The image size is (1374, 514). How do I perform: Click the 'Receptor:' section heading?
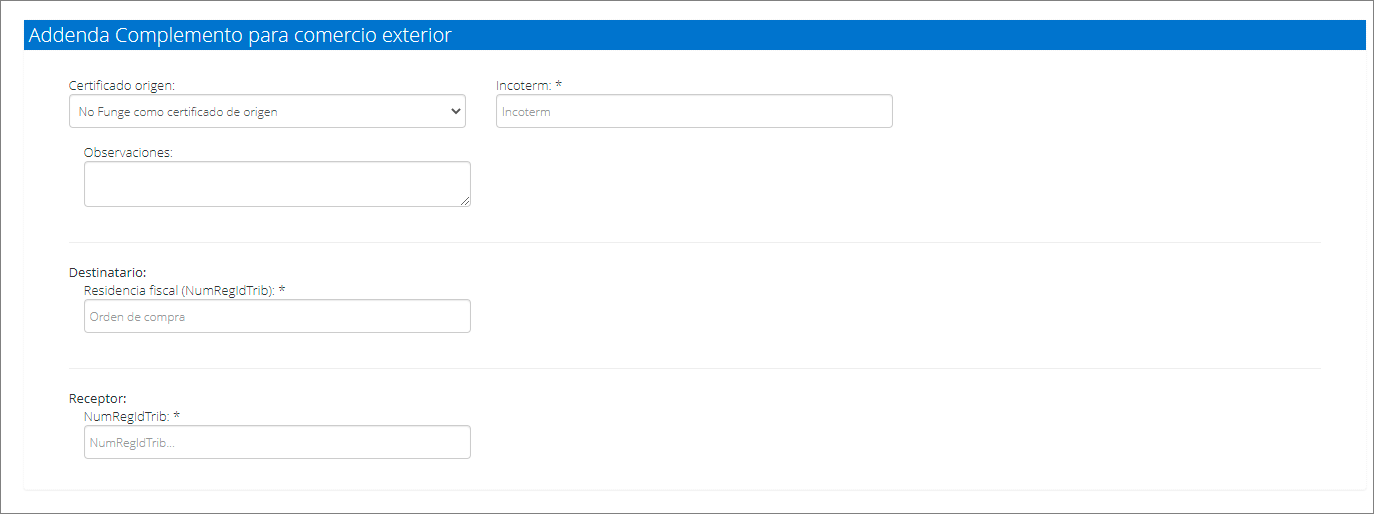coord(97,398)
